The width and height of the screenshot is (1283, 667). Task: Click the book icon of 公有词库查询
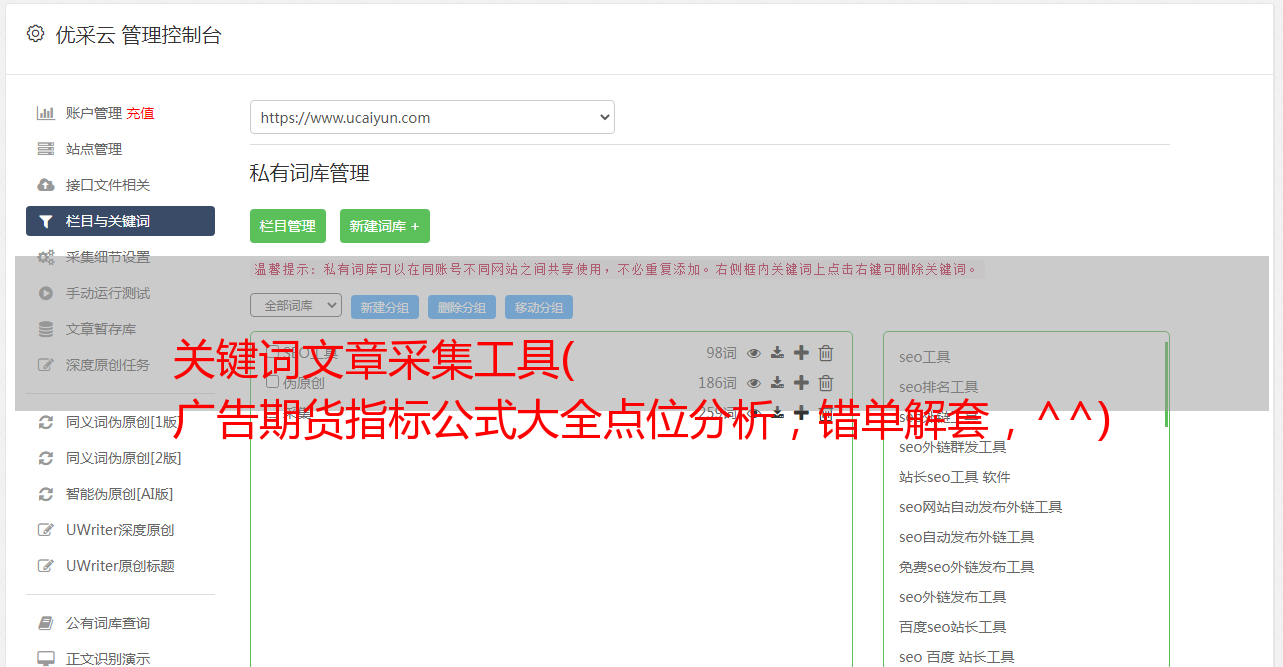point(46,623)
